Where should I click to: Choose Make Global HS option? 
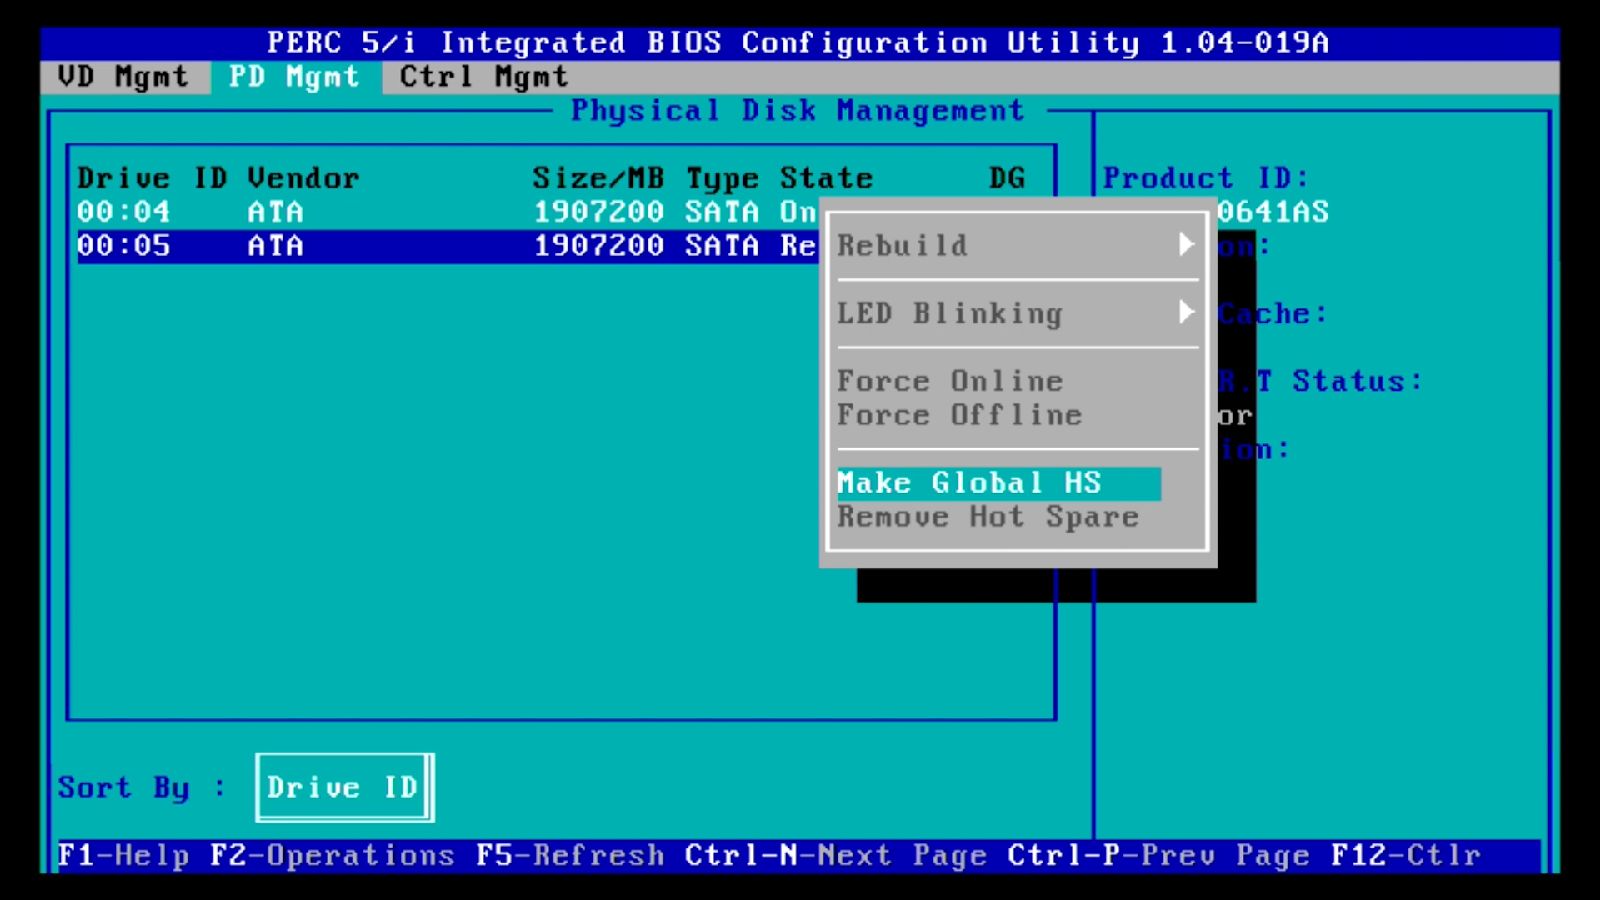pyautogui.click(x=969, y=483)
